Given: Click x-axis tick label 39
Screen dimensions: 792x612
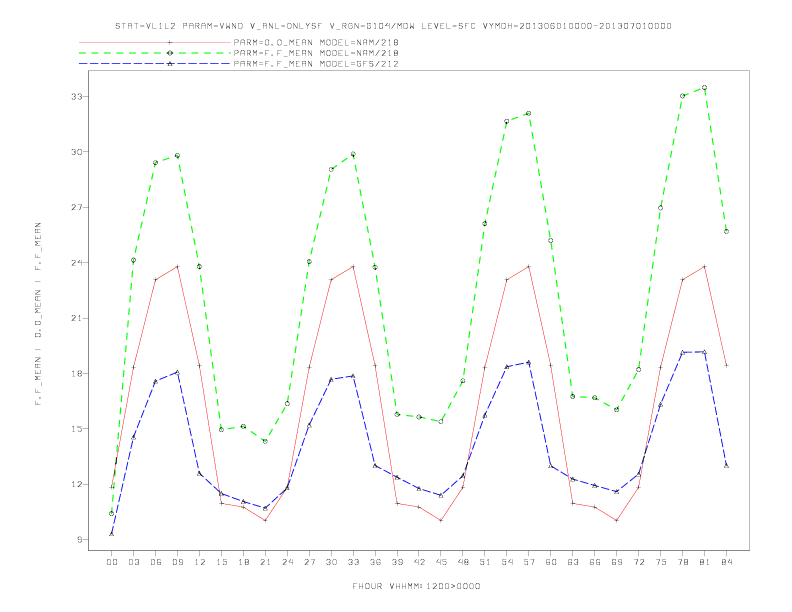Looking at the screenshot, I should coord(397,562).
